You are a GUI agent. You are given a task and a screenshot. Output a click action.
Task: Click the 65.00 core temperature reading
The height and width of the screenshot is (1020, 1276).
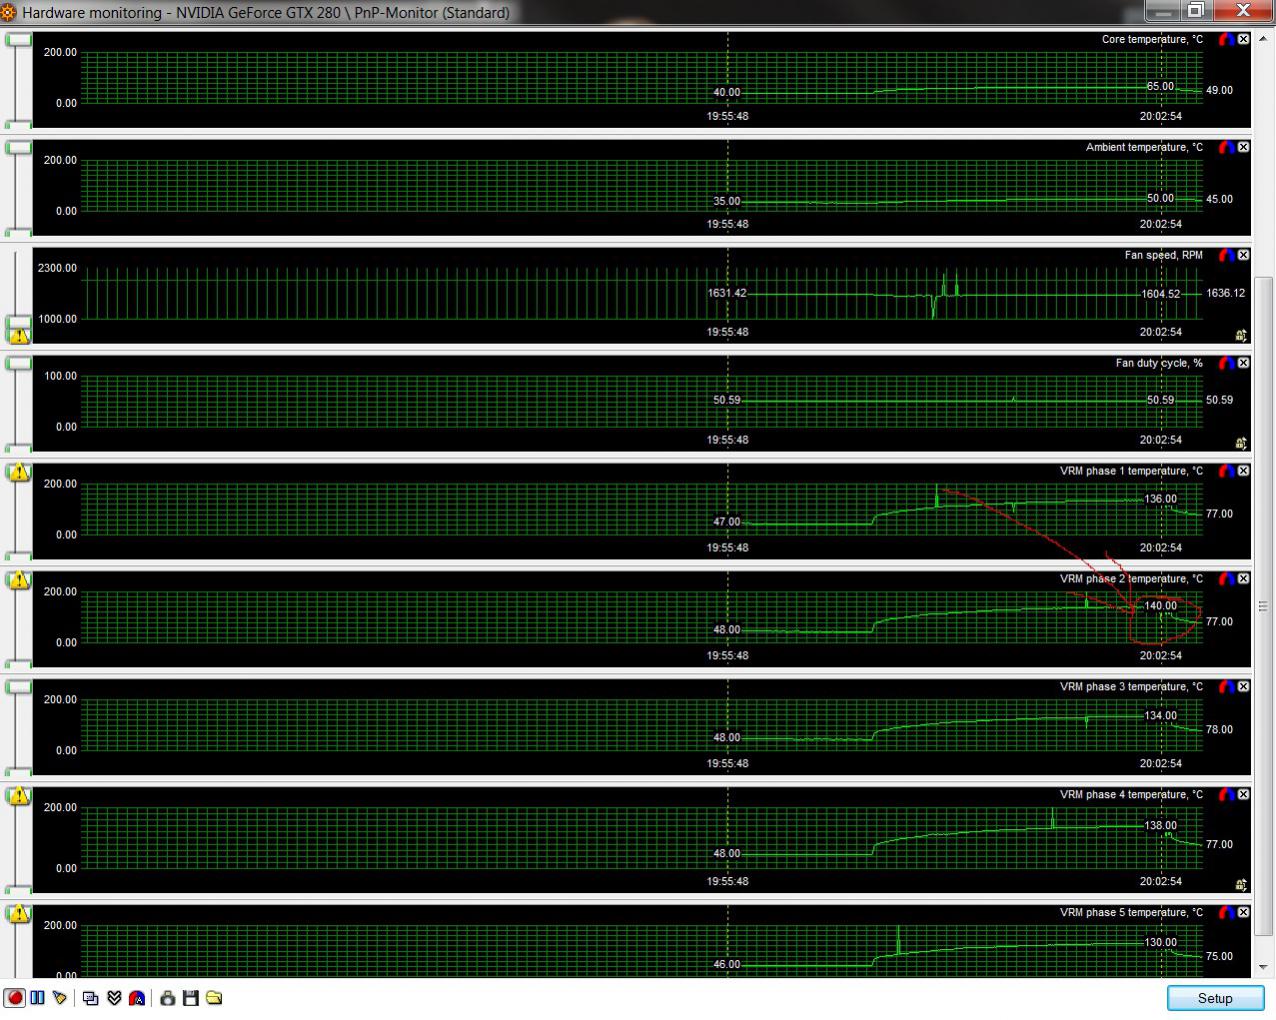[x=1160, y=86]
